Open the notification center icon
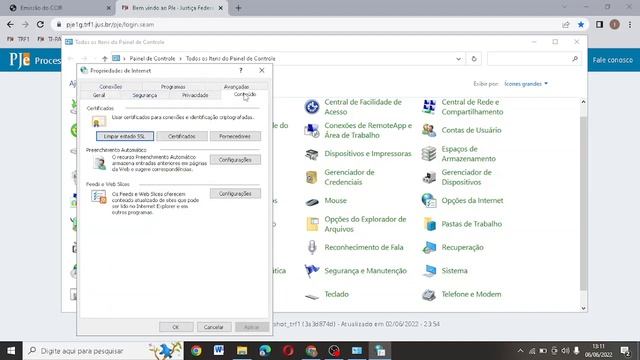This screenshot has height=360, width=640. [x=625, y=351]
